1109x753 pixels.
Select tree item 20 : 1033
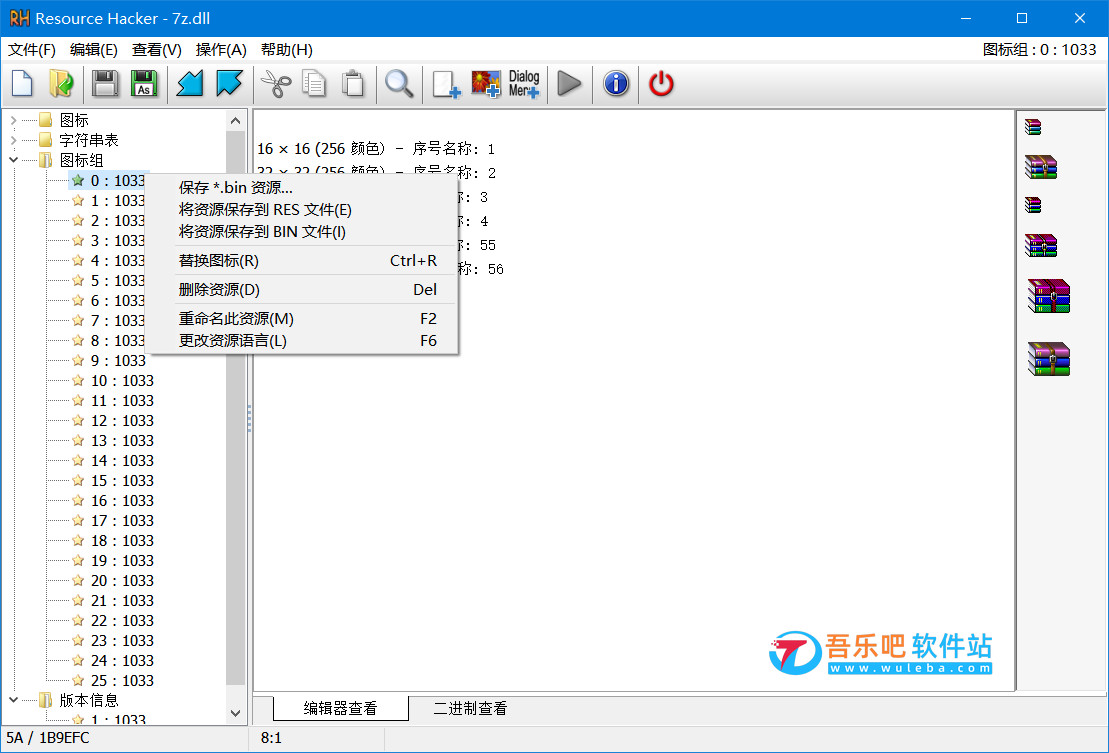(x=122, y=580)
